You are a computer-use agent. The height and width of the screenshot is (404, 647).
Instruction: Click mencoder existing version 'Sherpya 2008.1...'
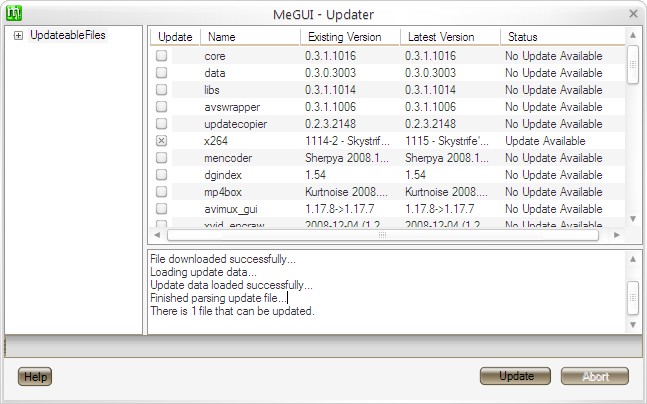coord(347,158)
